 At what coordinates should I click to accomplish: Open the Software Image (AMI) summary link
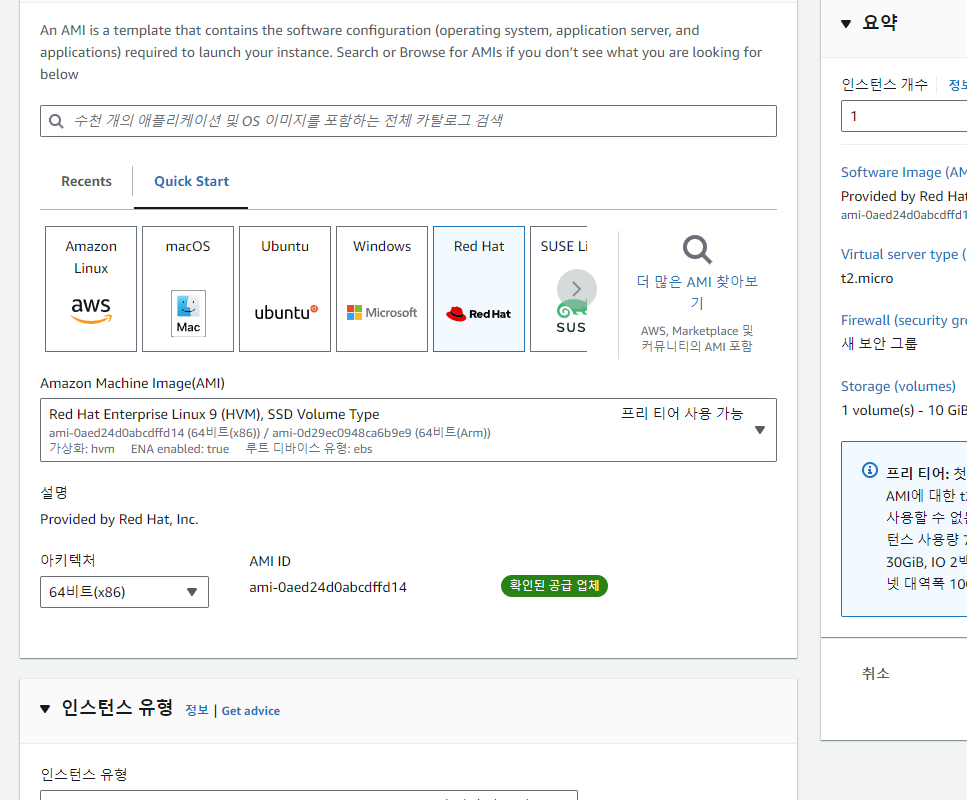903,172
